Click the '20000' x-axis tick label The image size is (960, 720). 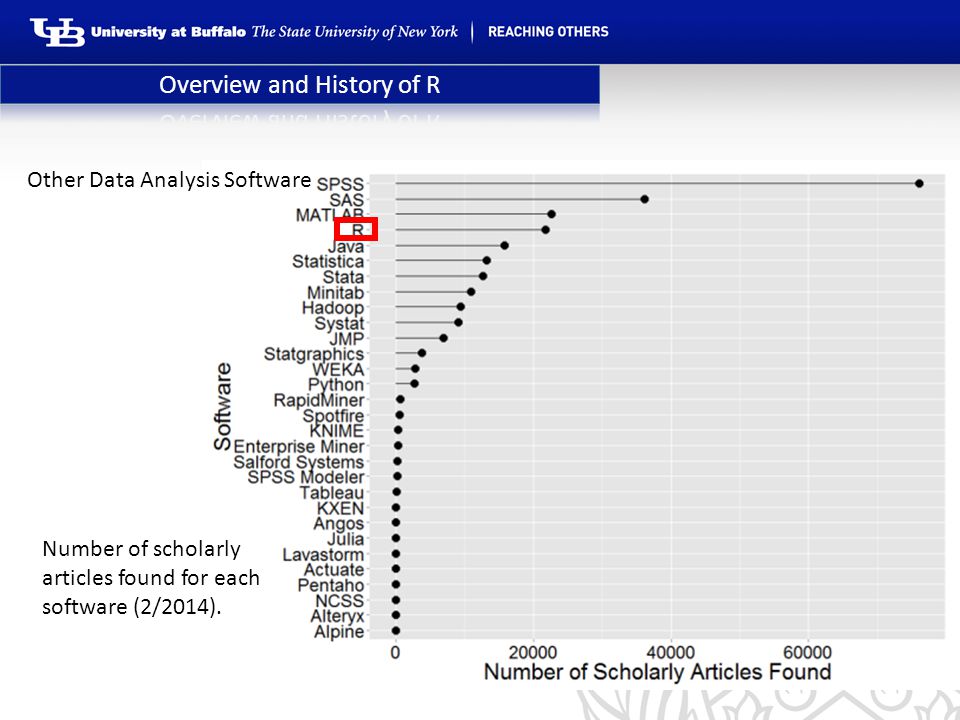coord(533,653)
